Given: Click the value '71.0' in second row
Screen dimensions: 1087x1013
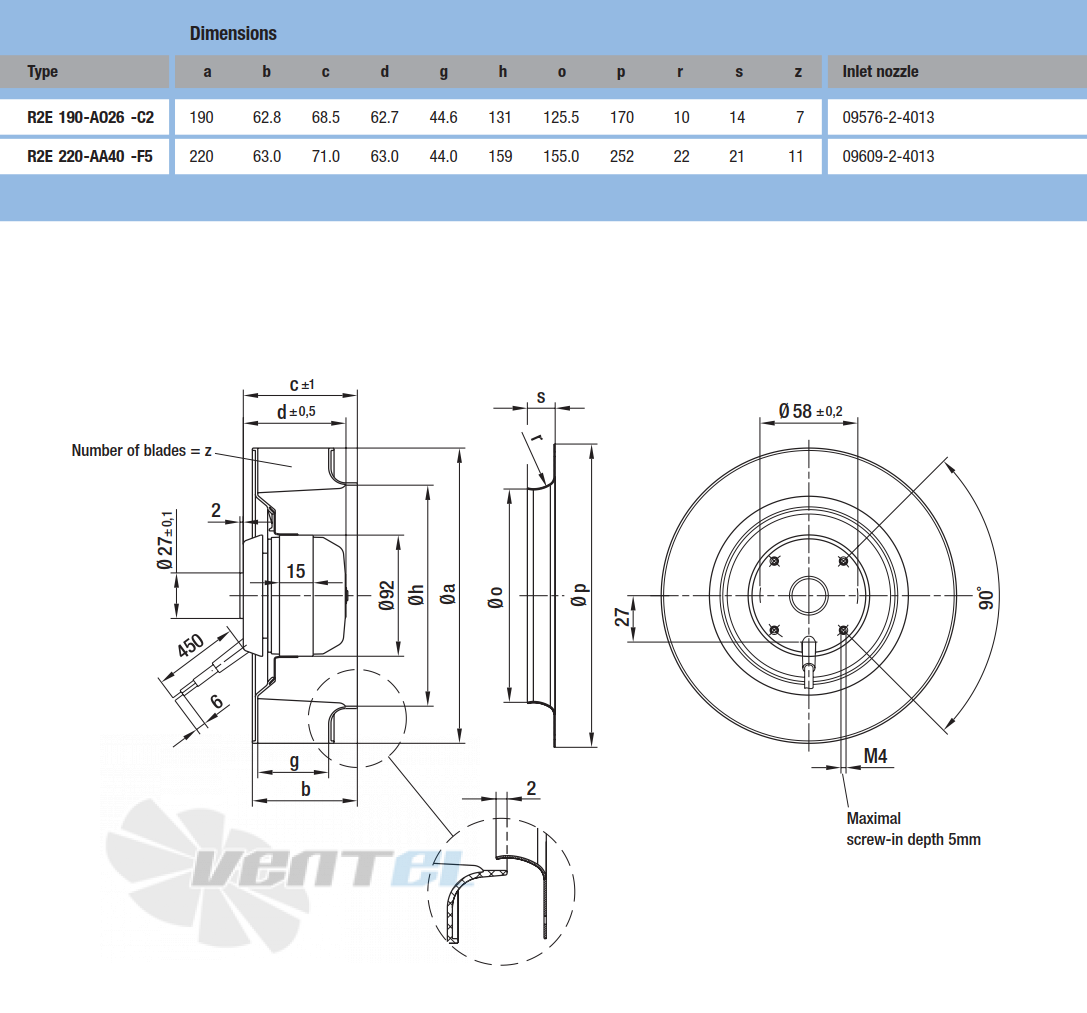Looking at the screenshot, I should coord(326,156).
